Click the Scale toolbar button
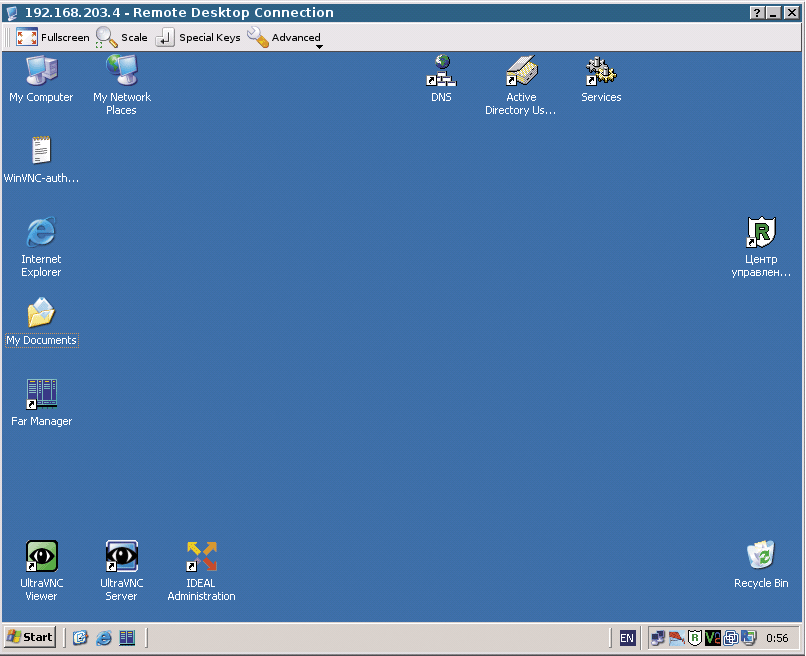 pos(122,38)
